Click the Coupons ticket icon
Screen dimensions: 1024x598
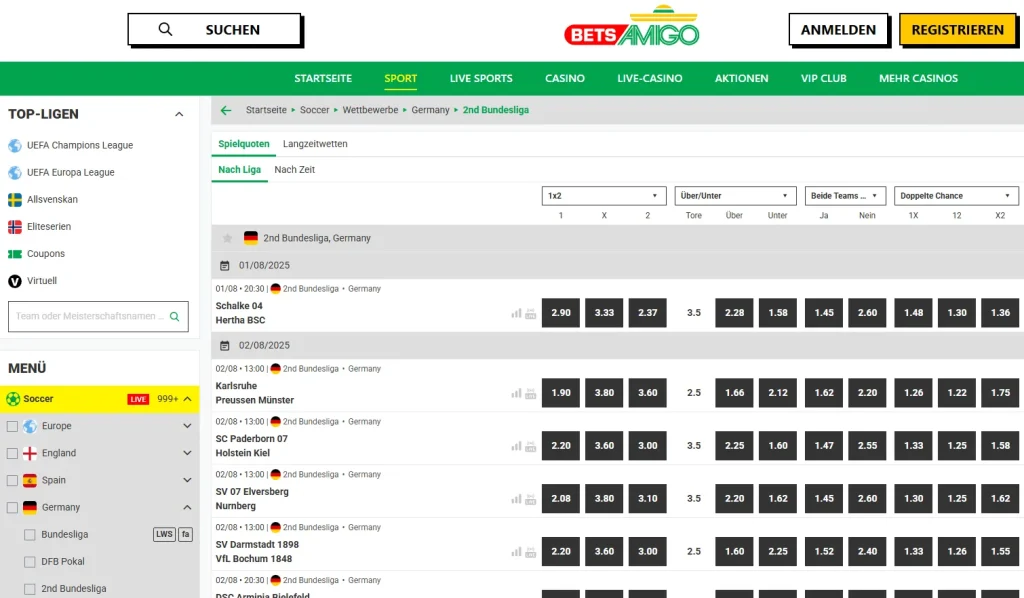(14, 254)
